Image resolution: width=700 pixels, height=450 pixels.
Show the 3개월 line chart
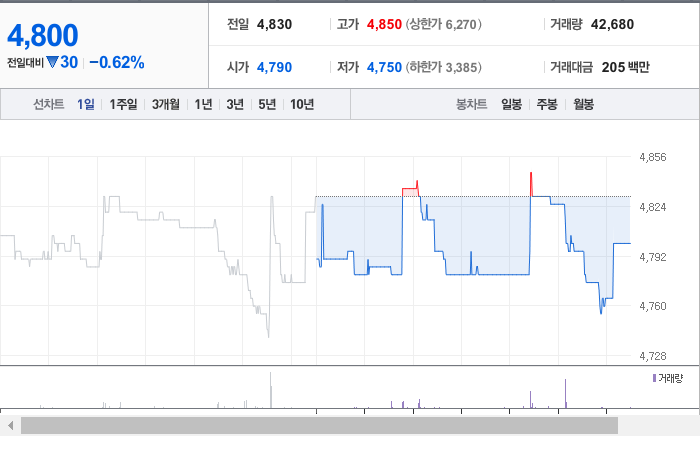pos(166,104)
